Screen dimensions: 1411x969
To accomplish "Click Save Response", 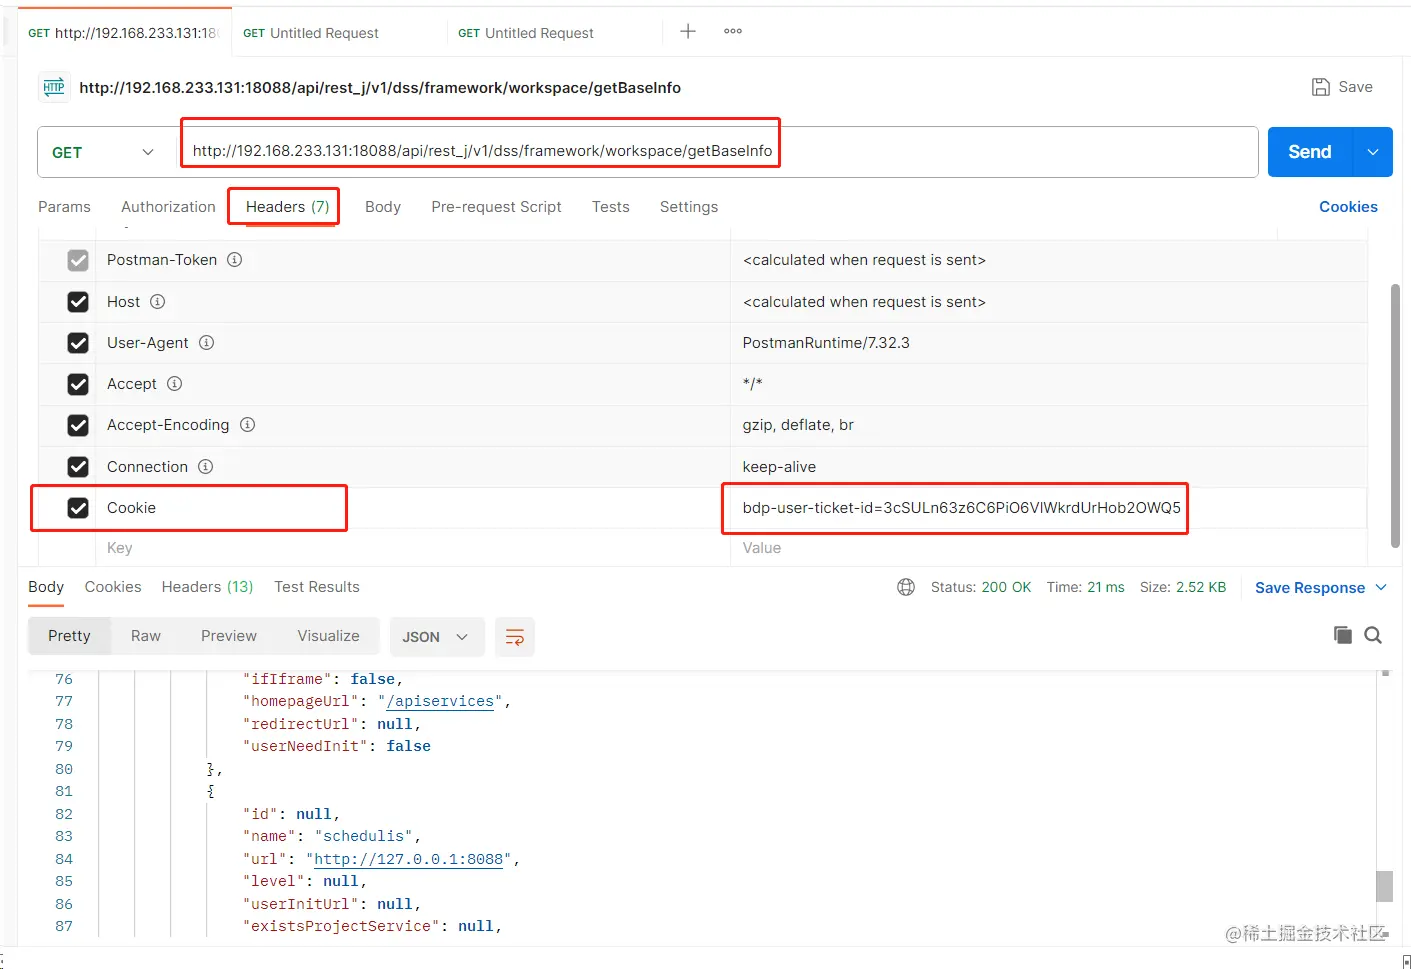I will click(1310, 588).
